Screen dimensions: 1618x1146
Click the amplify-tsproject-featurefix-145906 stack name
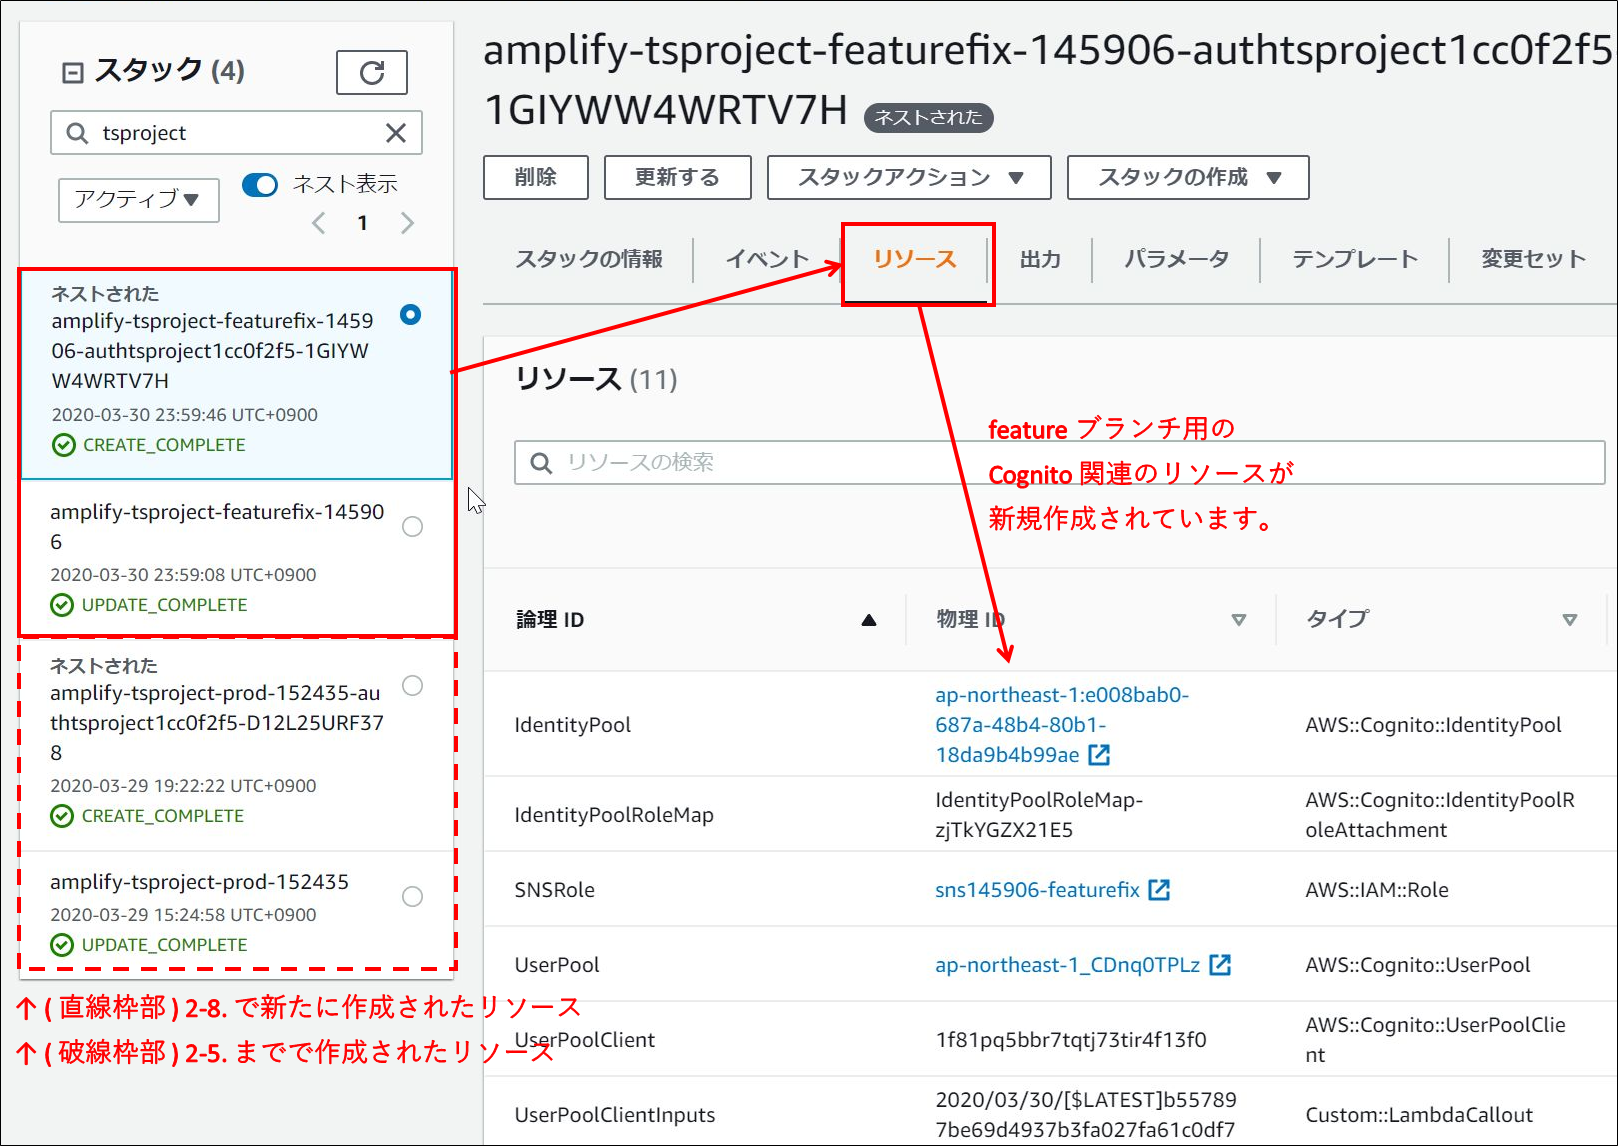tap(217, 527)
